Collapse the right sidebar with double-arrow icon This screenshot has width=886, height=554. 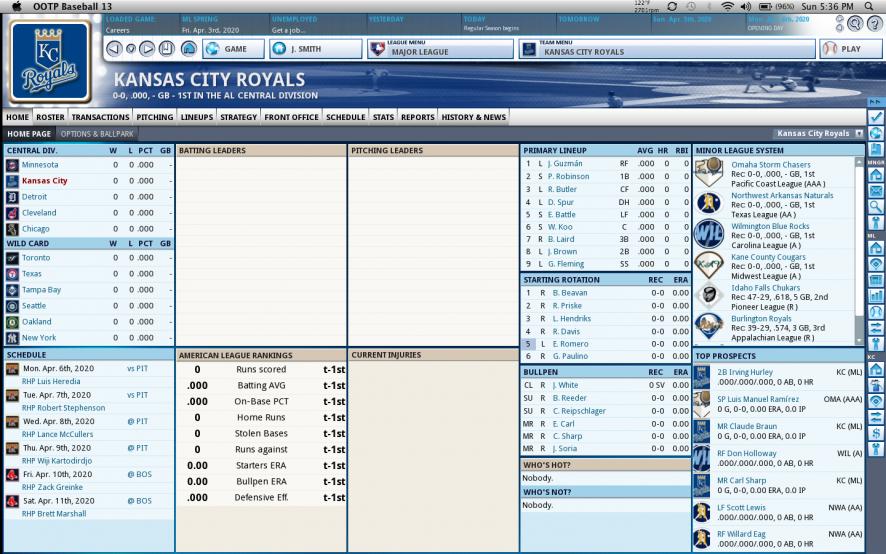(875, 102)
